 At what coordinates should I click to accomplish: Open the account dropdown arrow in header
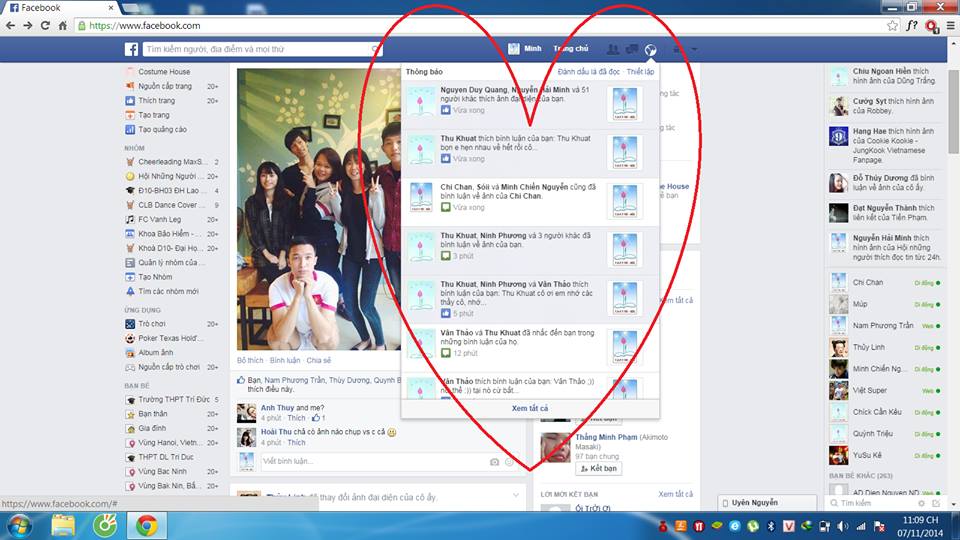click(x=694, y=49)
